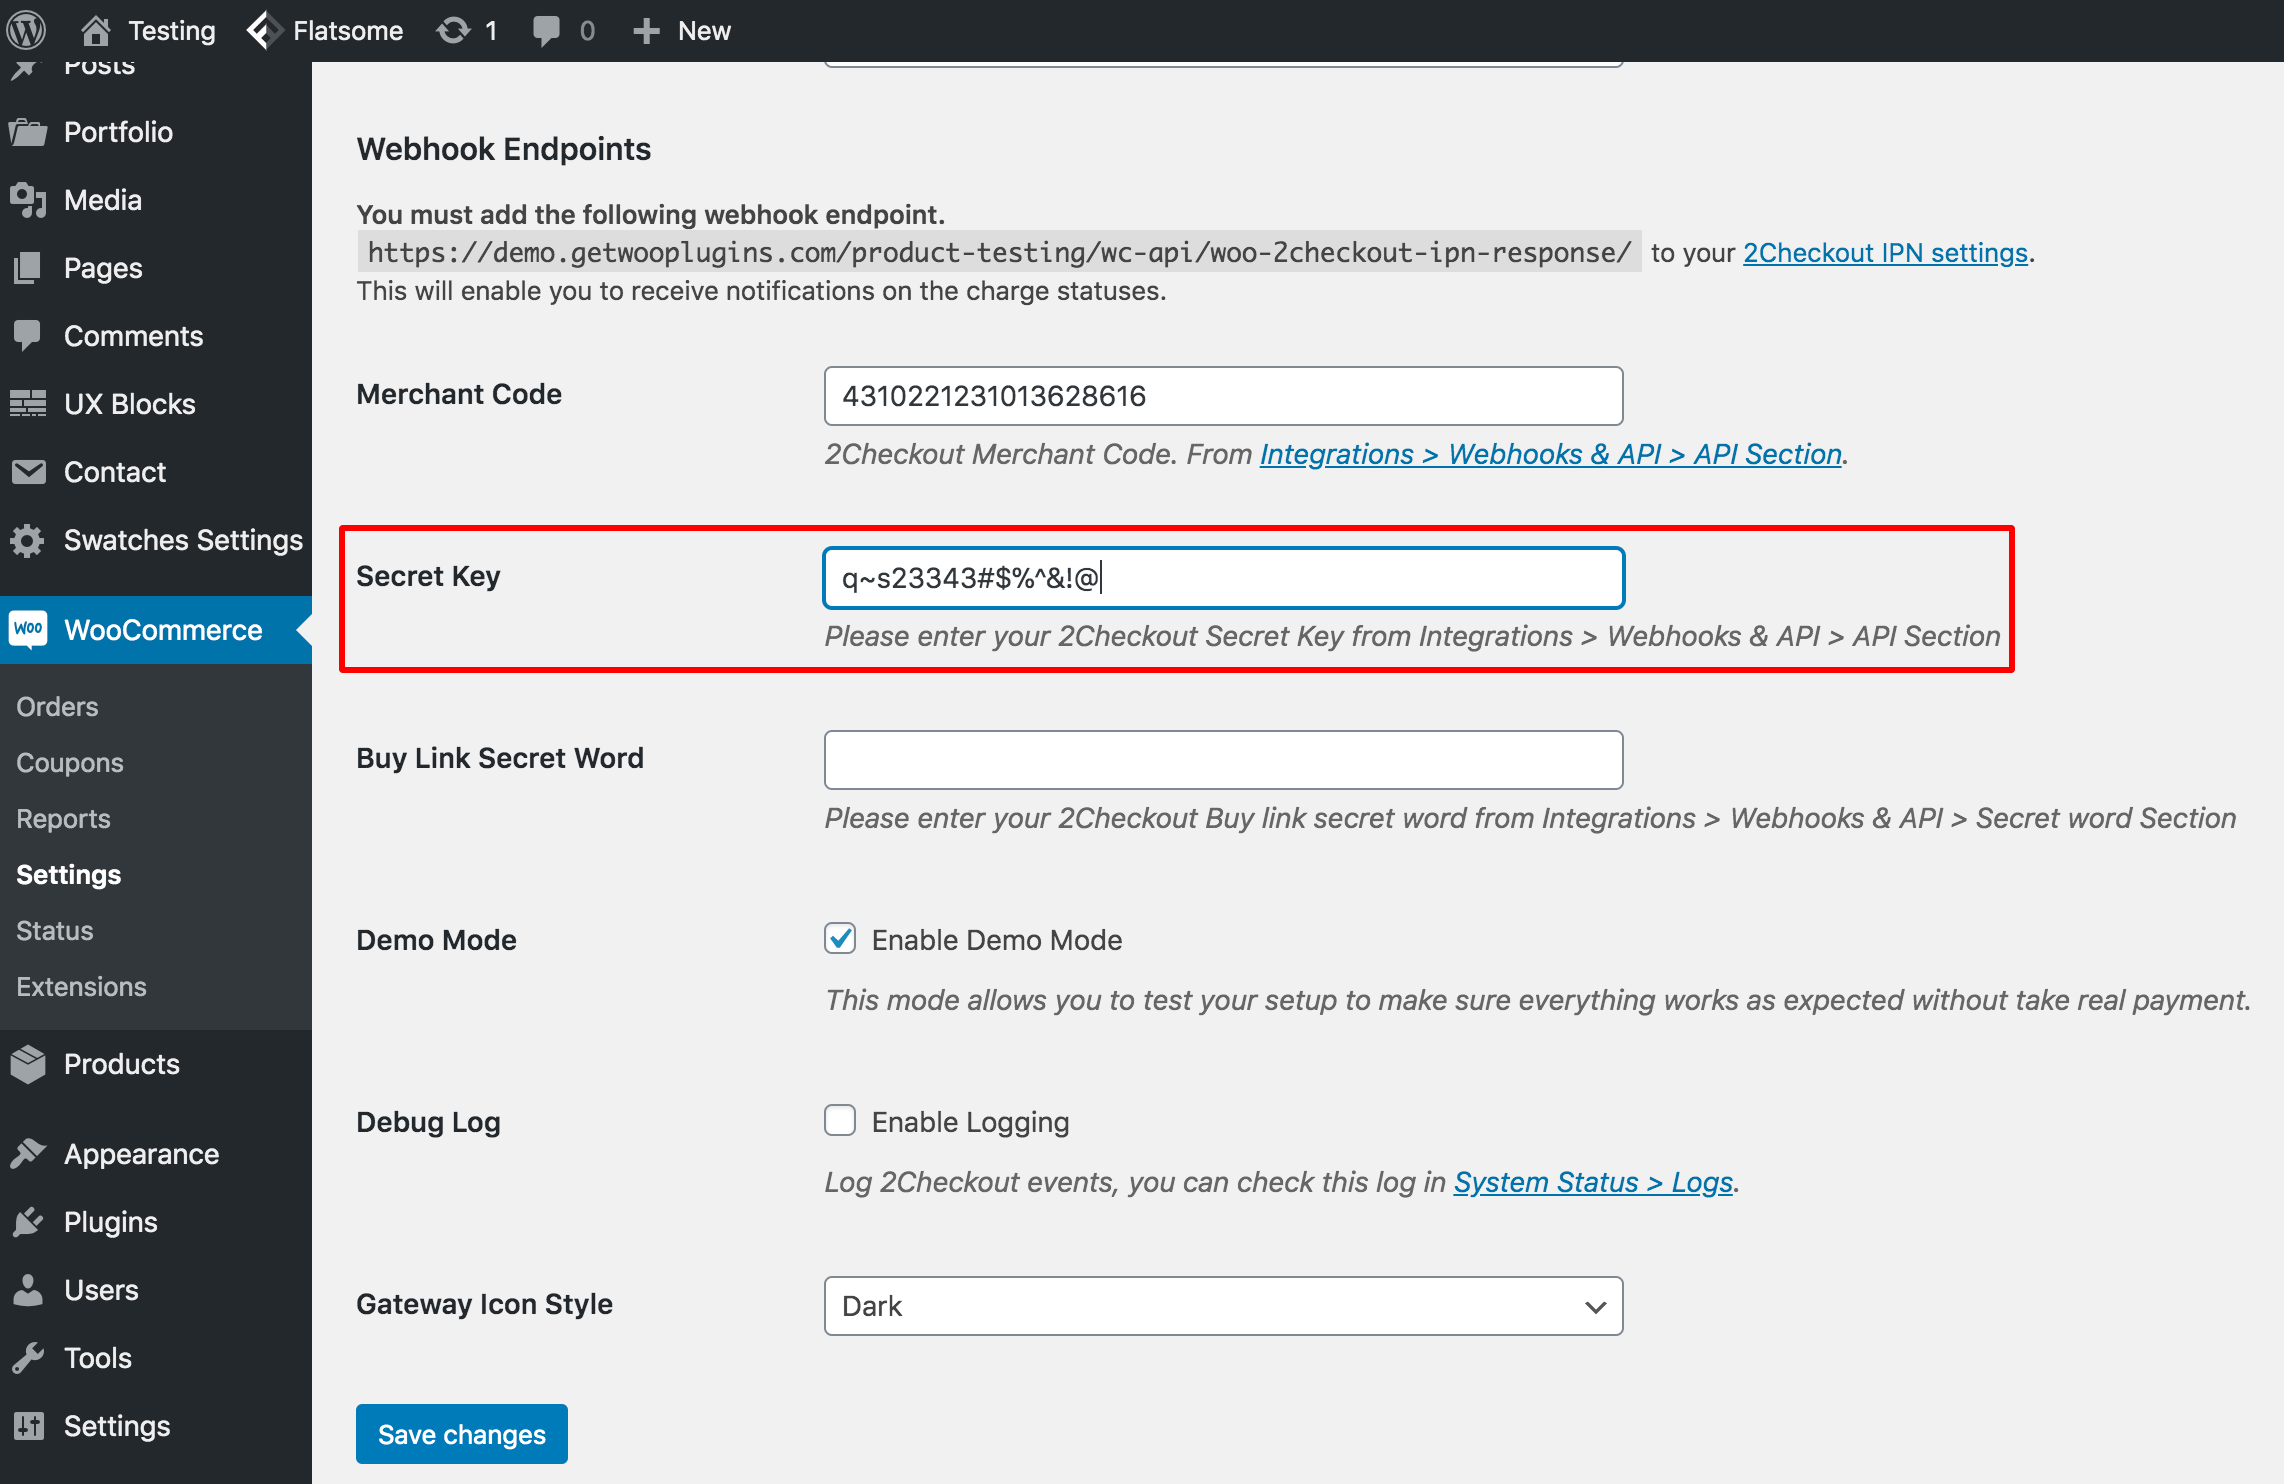Open the Flatsome theme menu
Screen dimensions: 2284x1484
[x=326, y=30]
